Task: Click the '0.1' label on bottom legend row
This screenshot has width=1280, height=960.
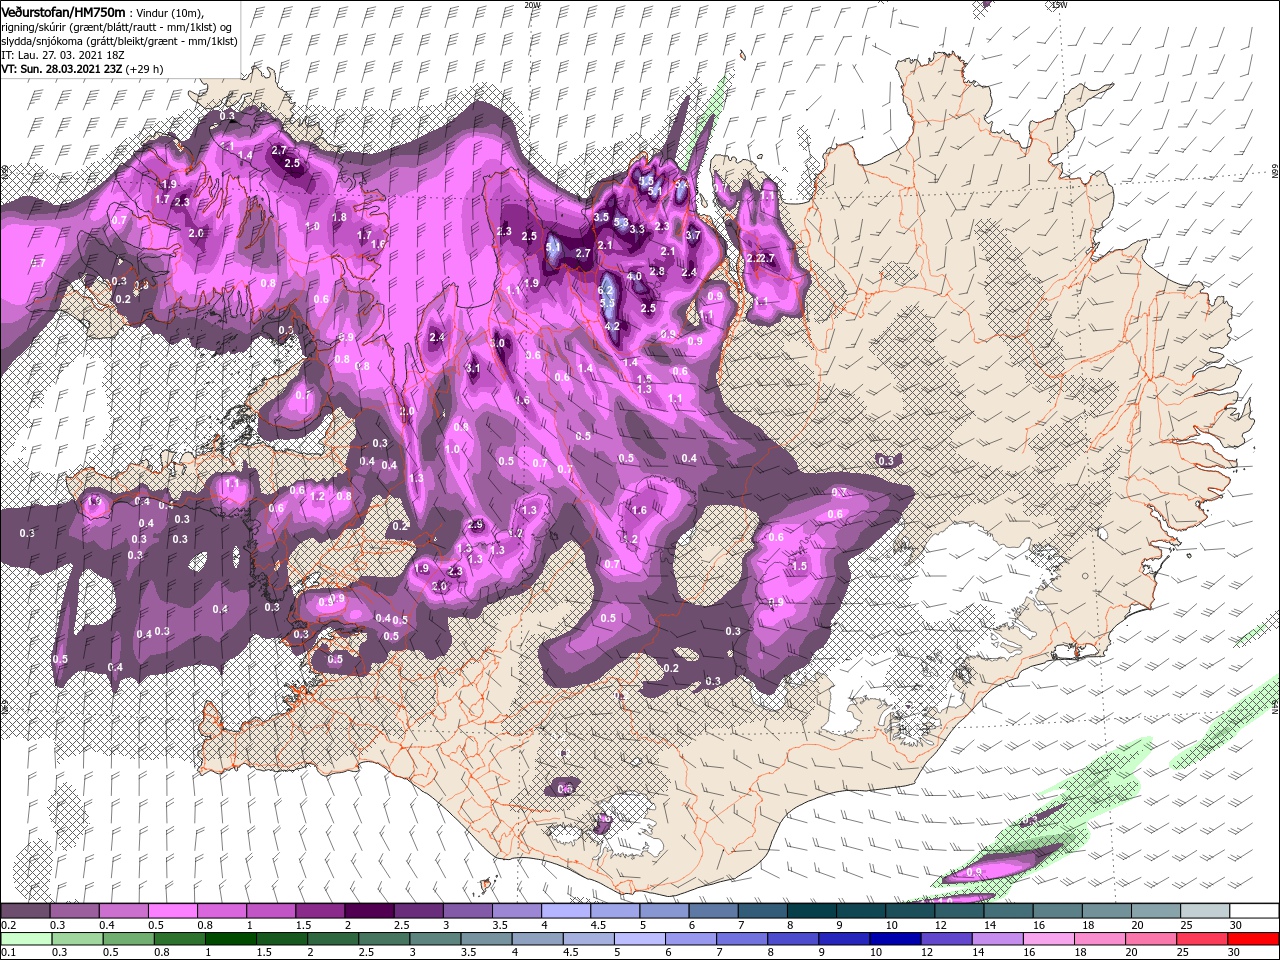Action: coord(9,952)
